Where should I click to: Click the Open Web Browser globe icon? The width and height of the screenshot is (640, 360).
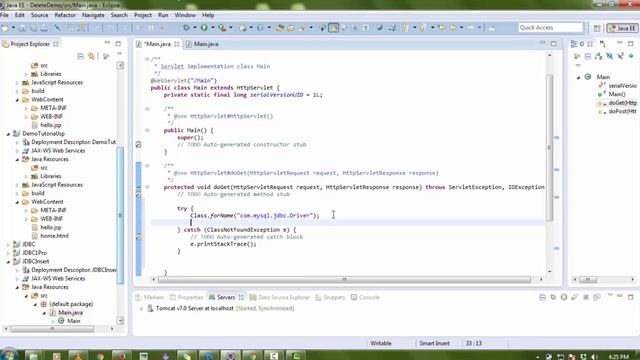click(x=380, y=28)
